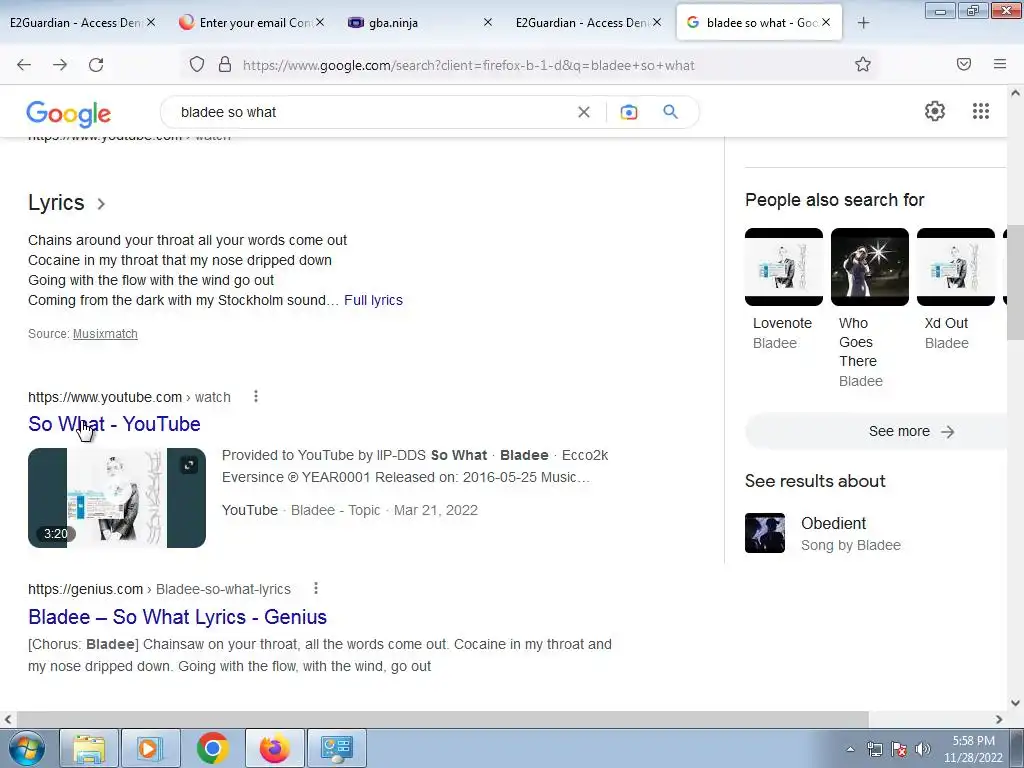The width and height of the screenshot is (1024, 768).
Task: Go back using the browser back arrow
Action: pyautogui.click(x=24, y=65)
